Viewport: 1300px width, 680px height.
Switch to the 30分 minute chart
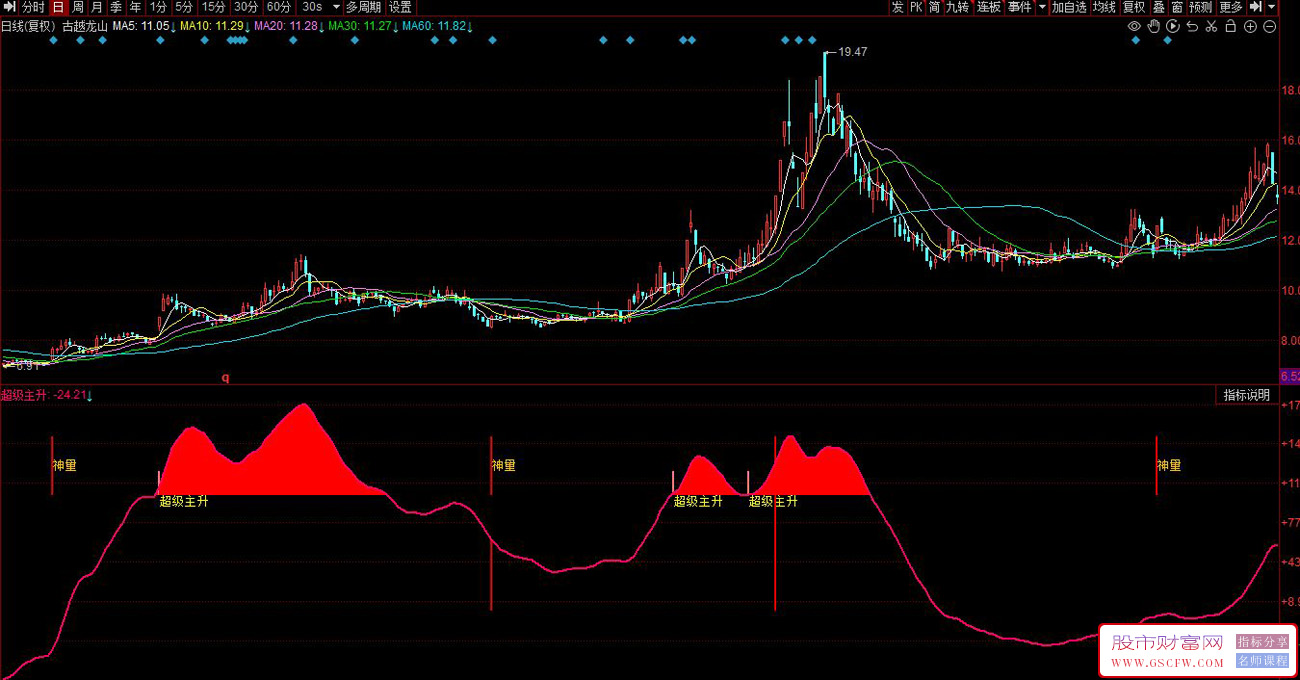click(x=246, y=7)
